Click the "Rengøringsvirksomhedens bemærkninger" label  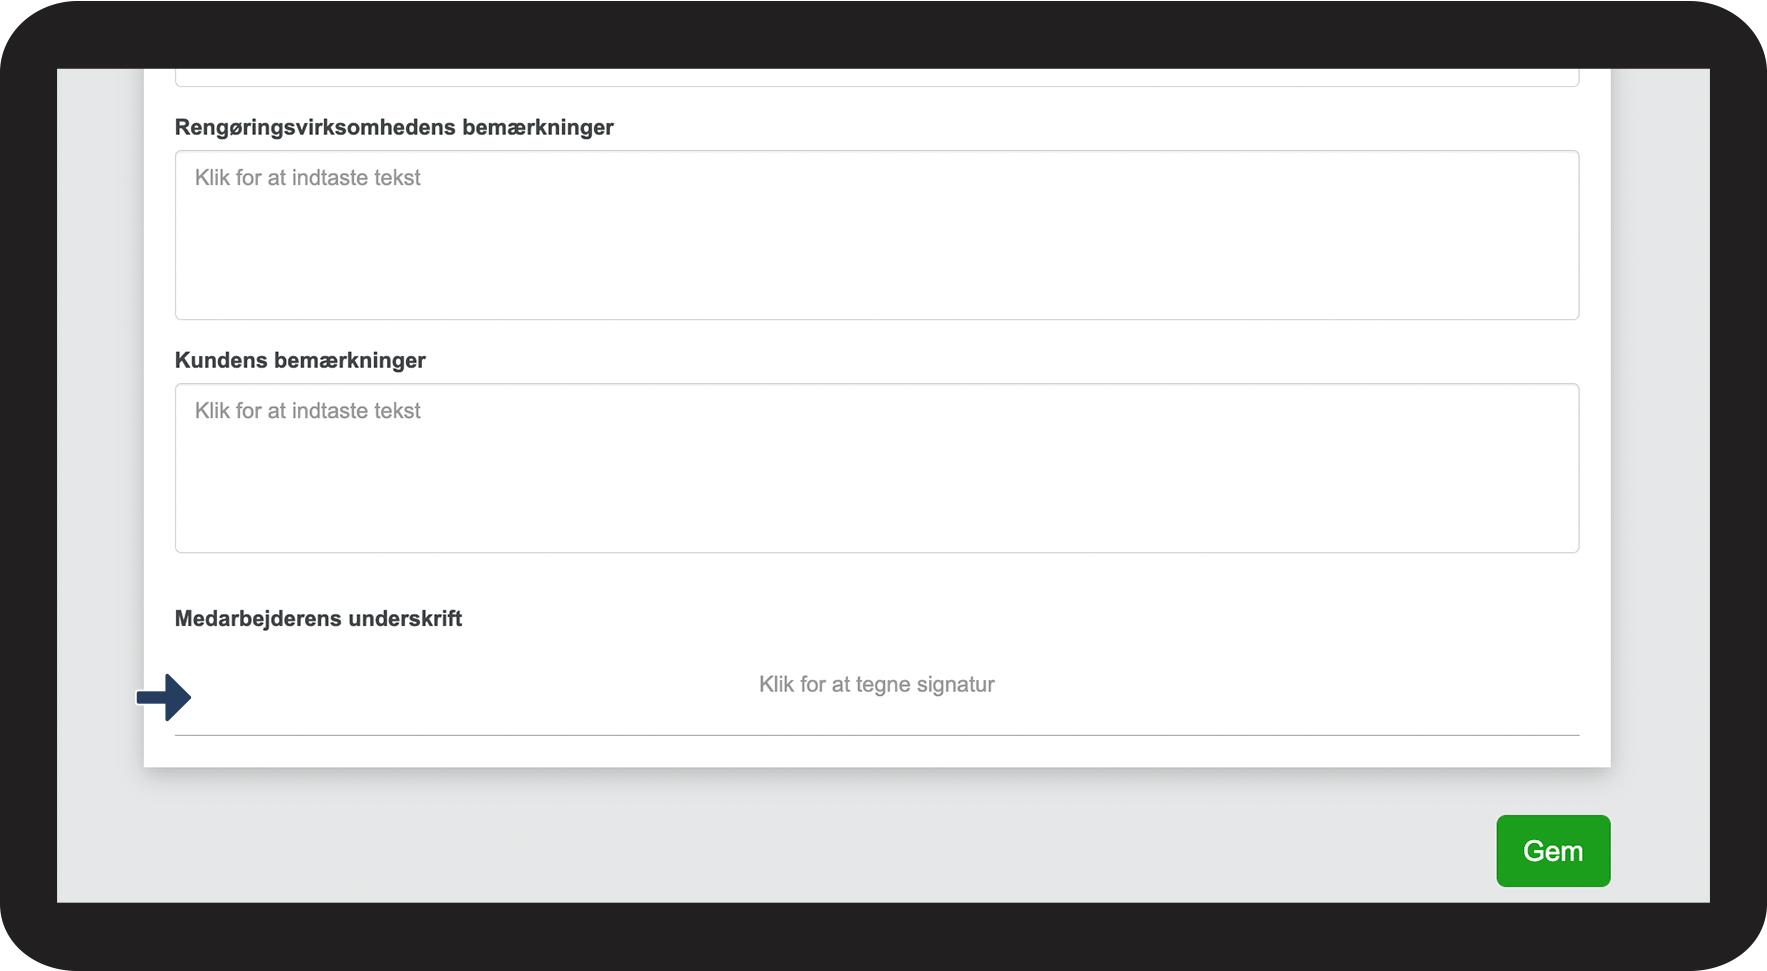pos(394,128)
